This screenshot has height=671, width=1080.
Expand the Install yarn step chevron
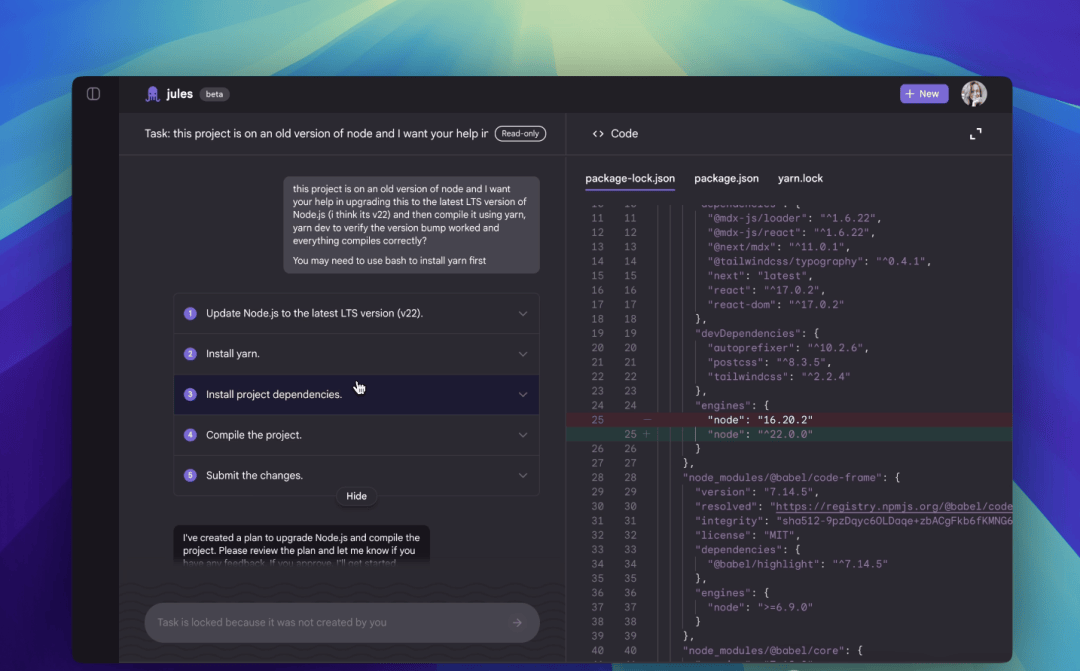pos(523,354)
